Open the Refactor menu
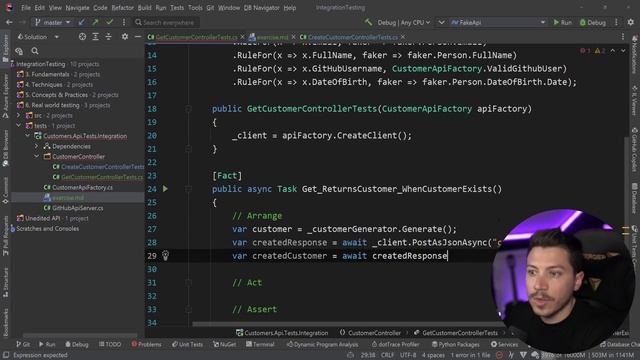The height and width of the screenshot is (360, 640). point(122,8)
